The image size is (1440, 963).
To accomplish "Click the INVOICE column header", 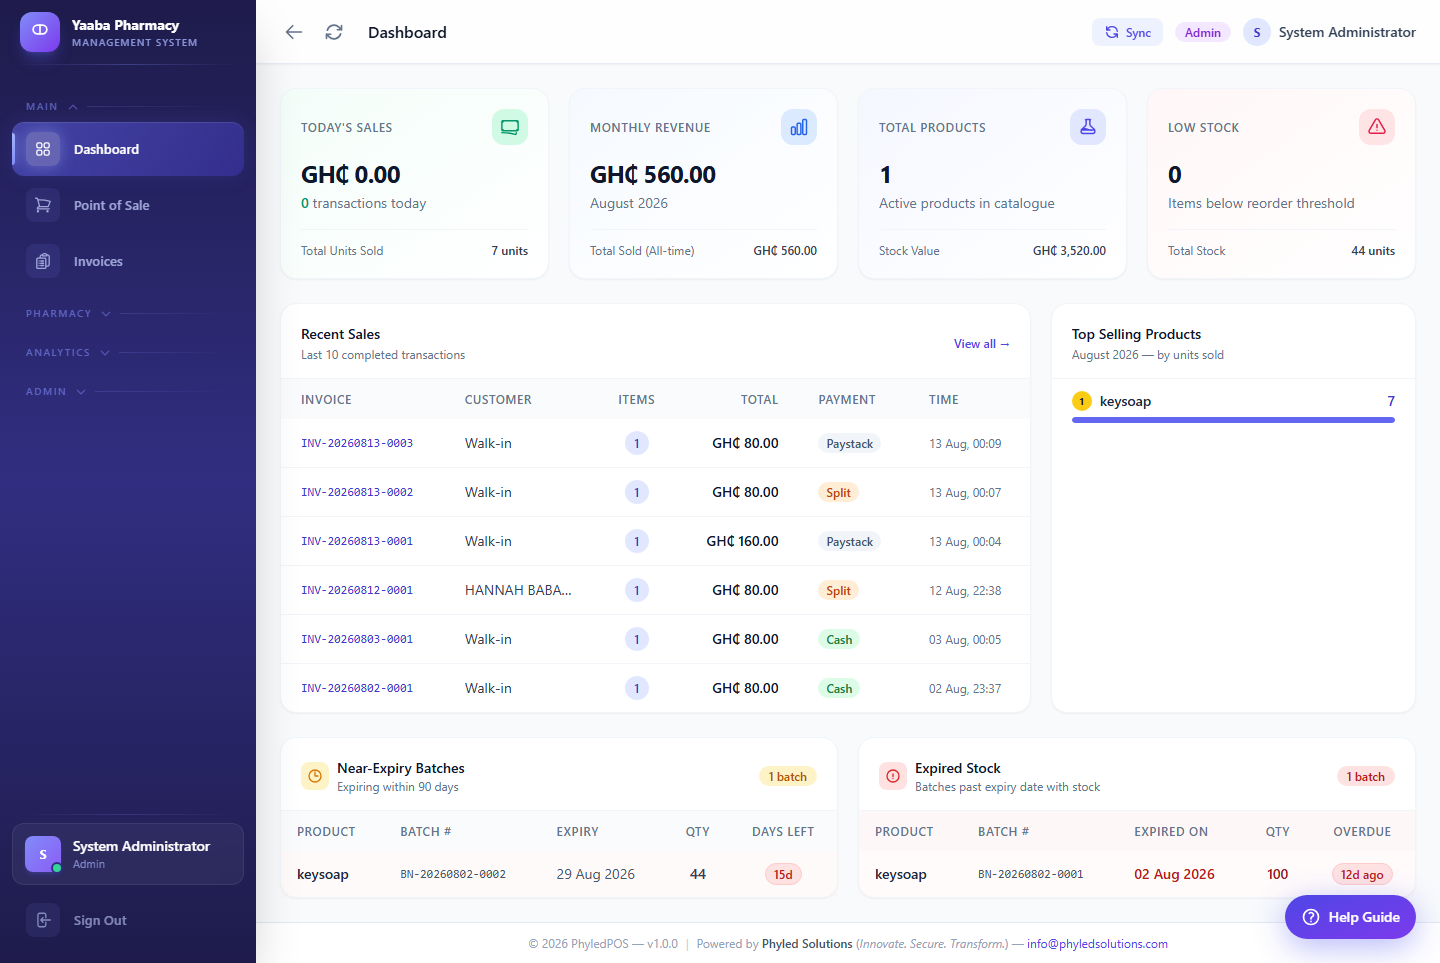I will tap(326, 399).
